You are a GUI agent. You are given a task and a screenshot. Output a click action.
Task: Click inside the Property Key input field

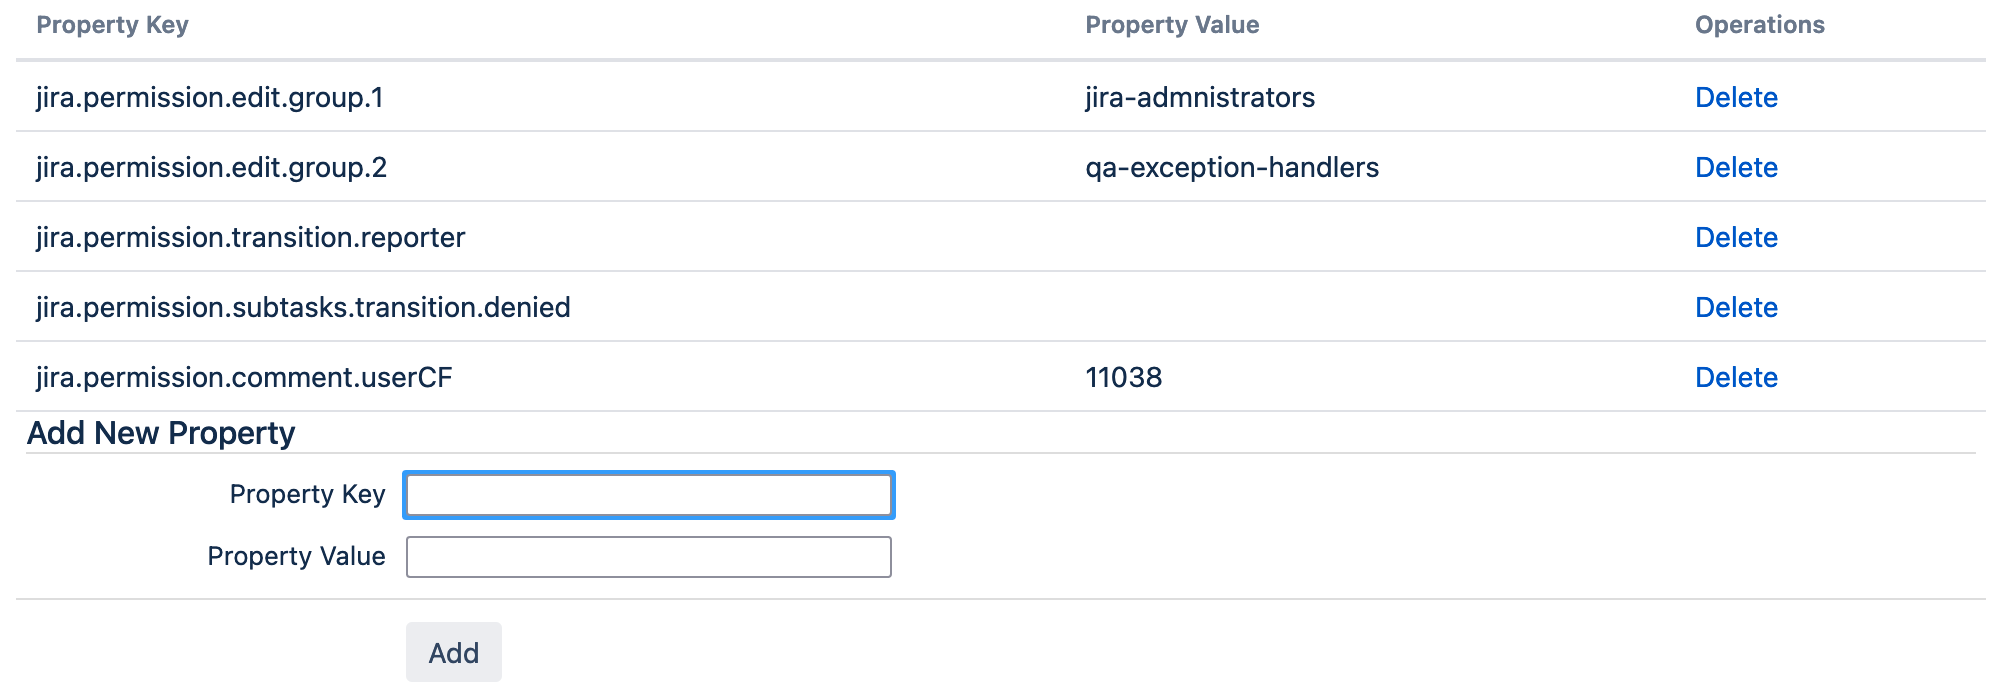(x=648, y=494)
